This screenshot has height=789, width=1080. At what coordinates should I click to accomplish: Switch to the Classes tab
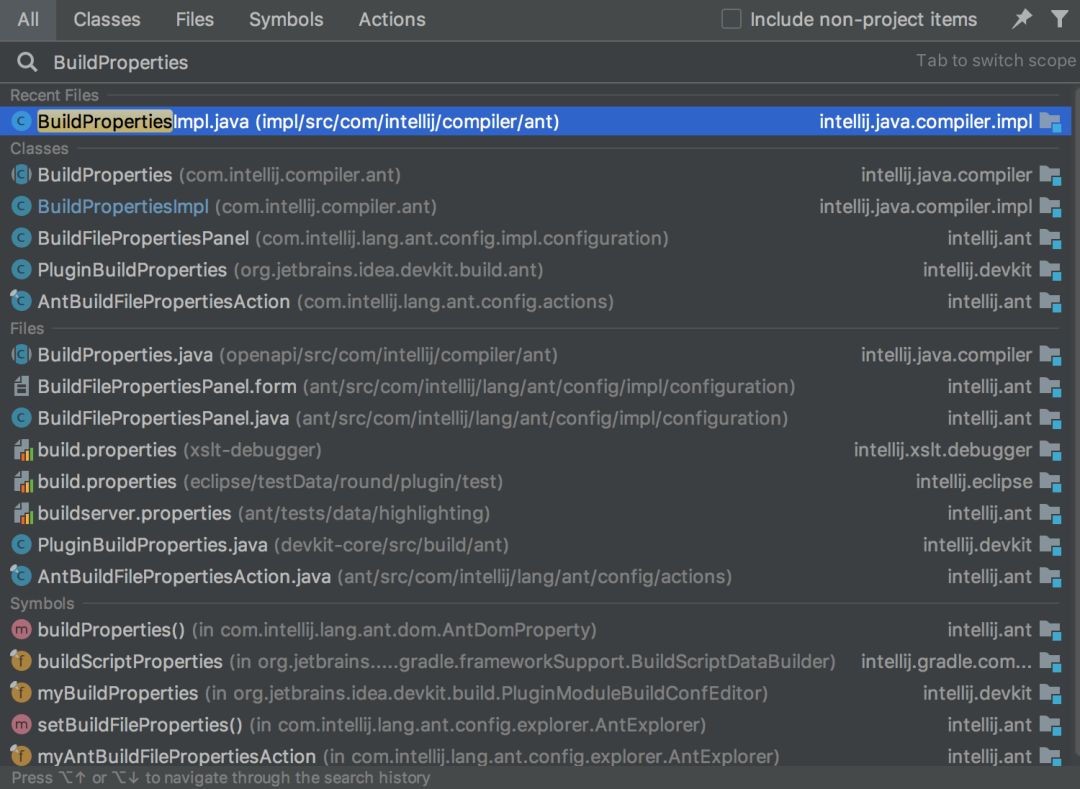[107, 19]
